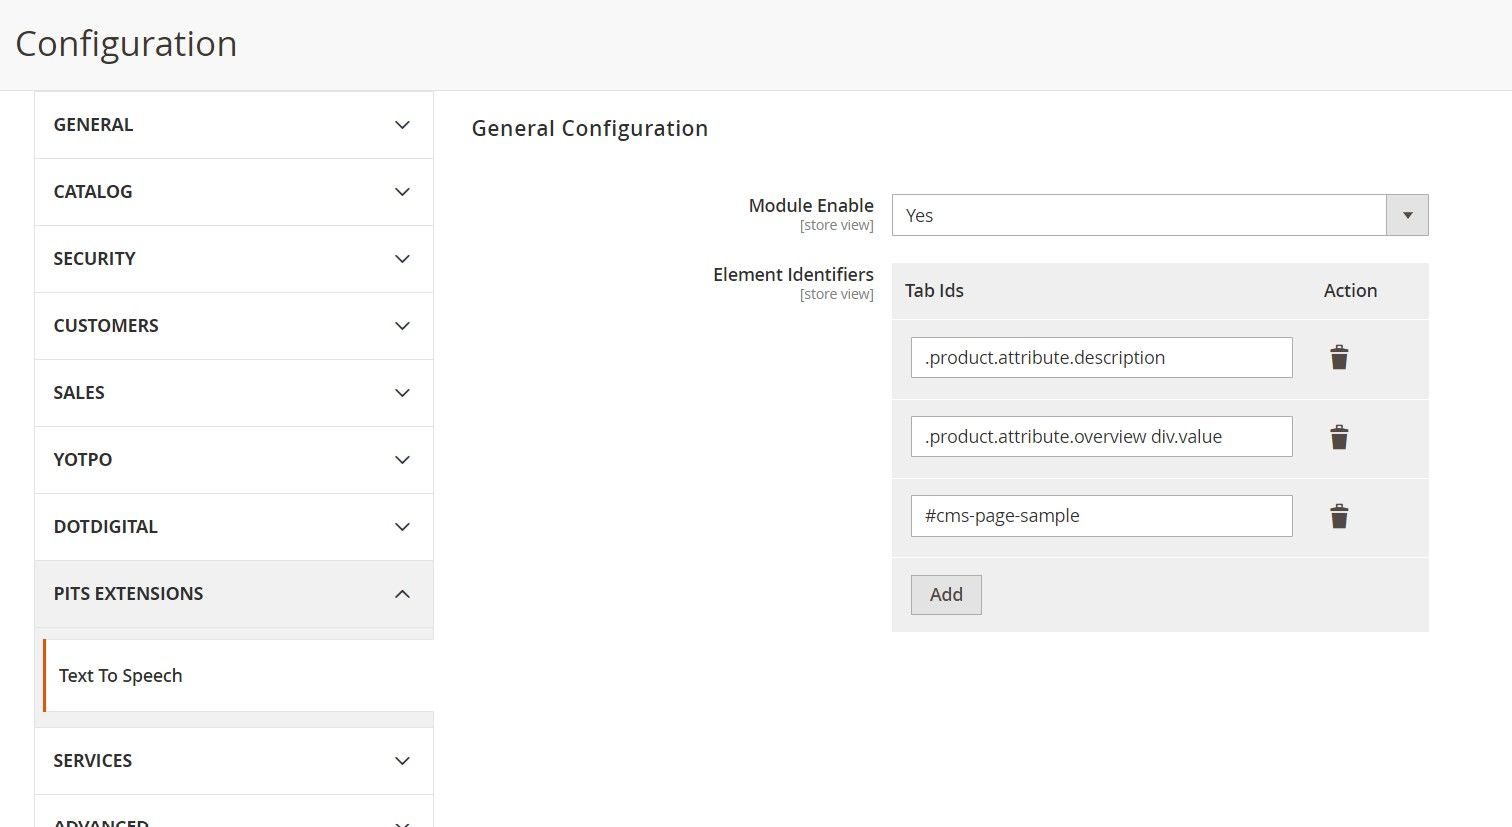Expand the Dotdigital section
1512x827 pixels.
click(234, 527)
